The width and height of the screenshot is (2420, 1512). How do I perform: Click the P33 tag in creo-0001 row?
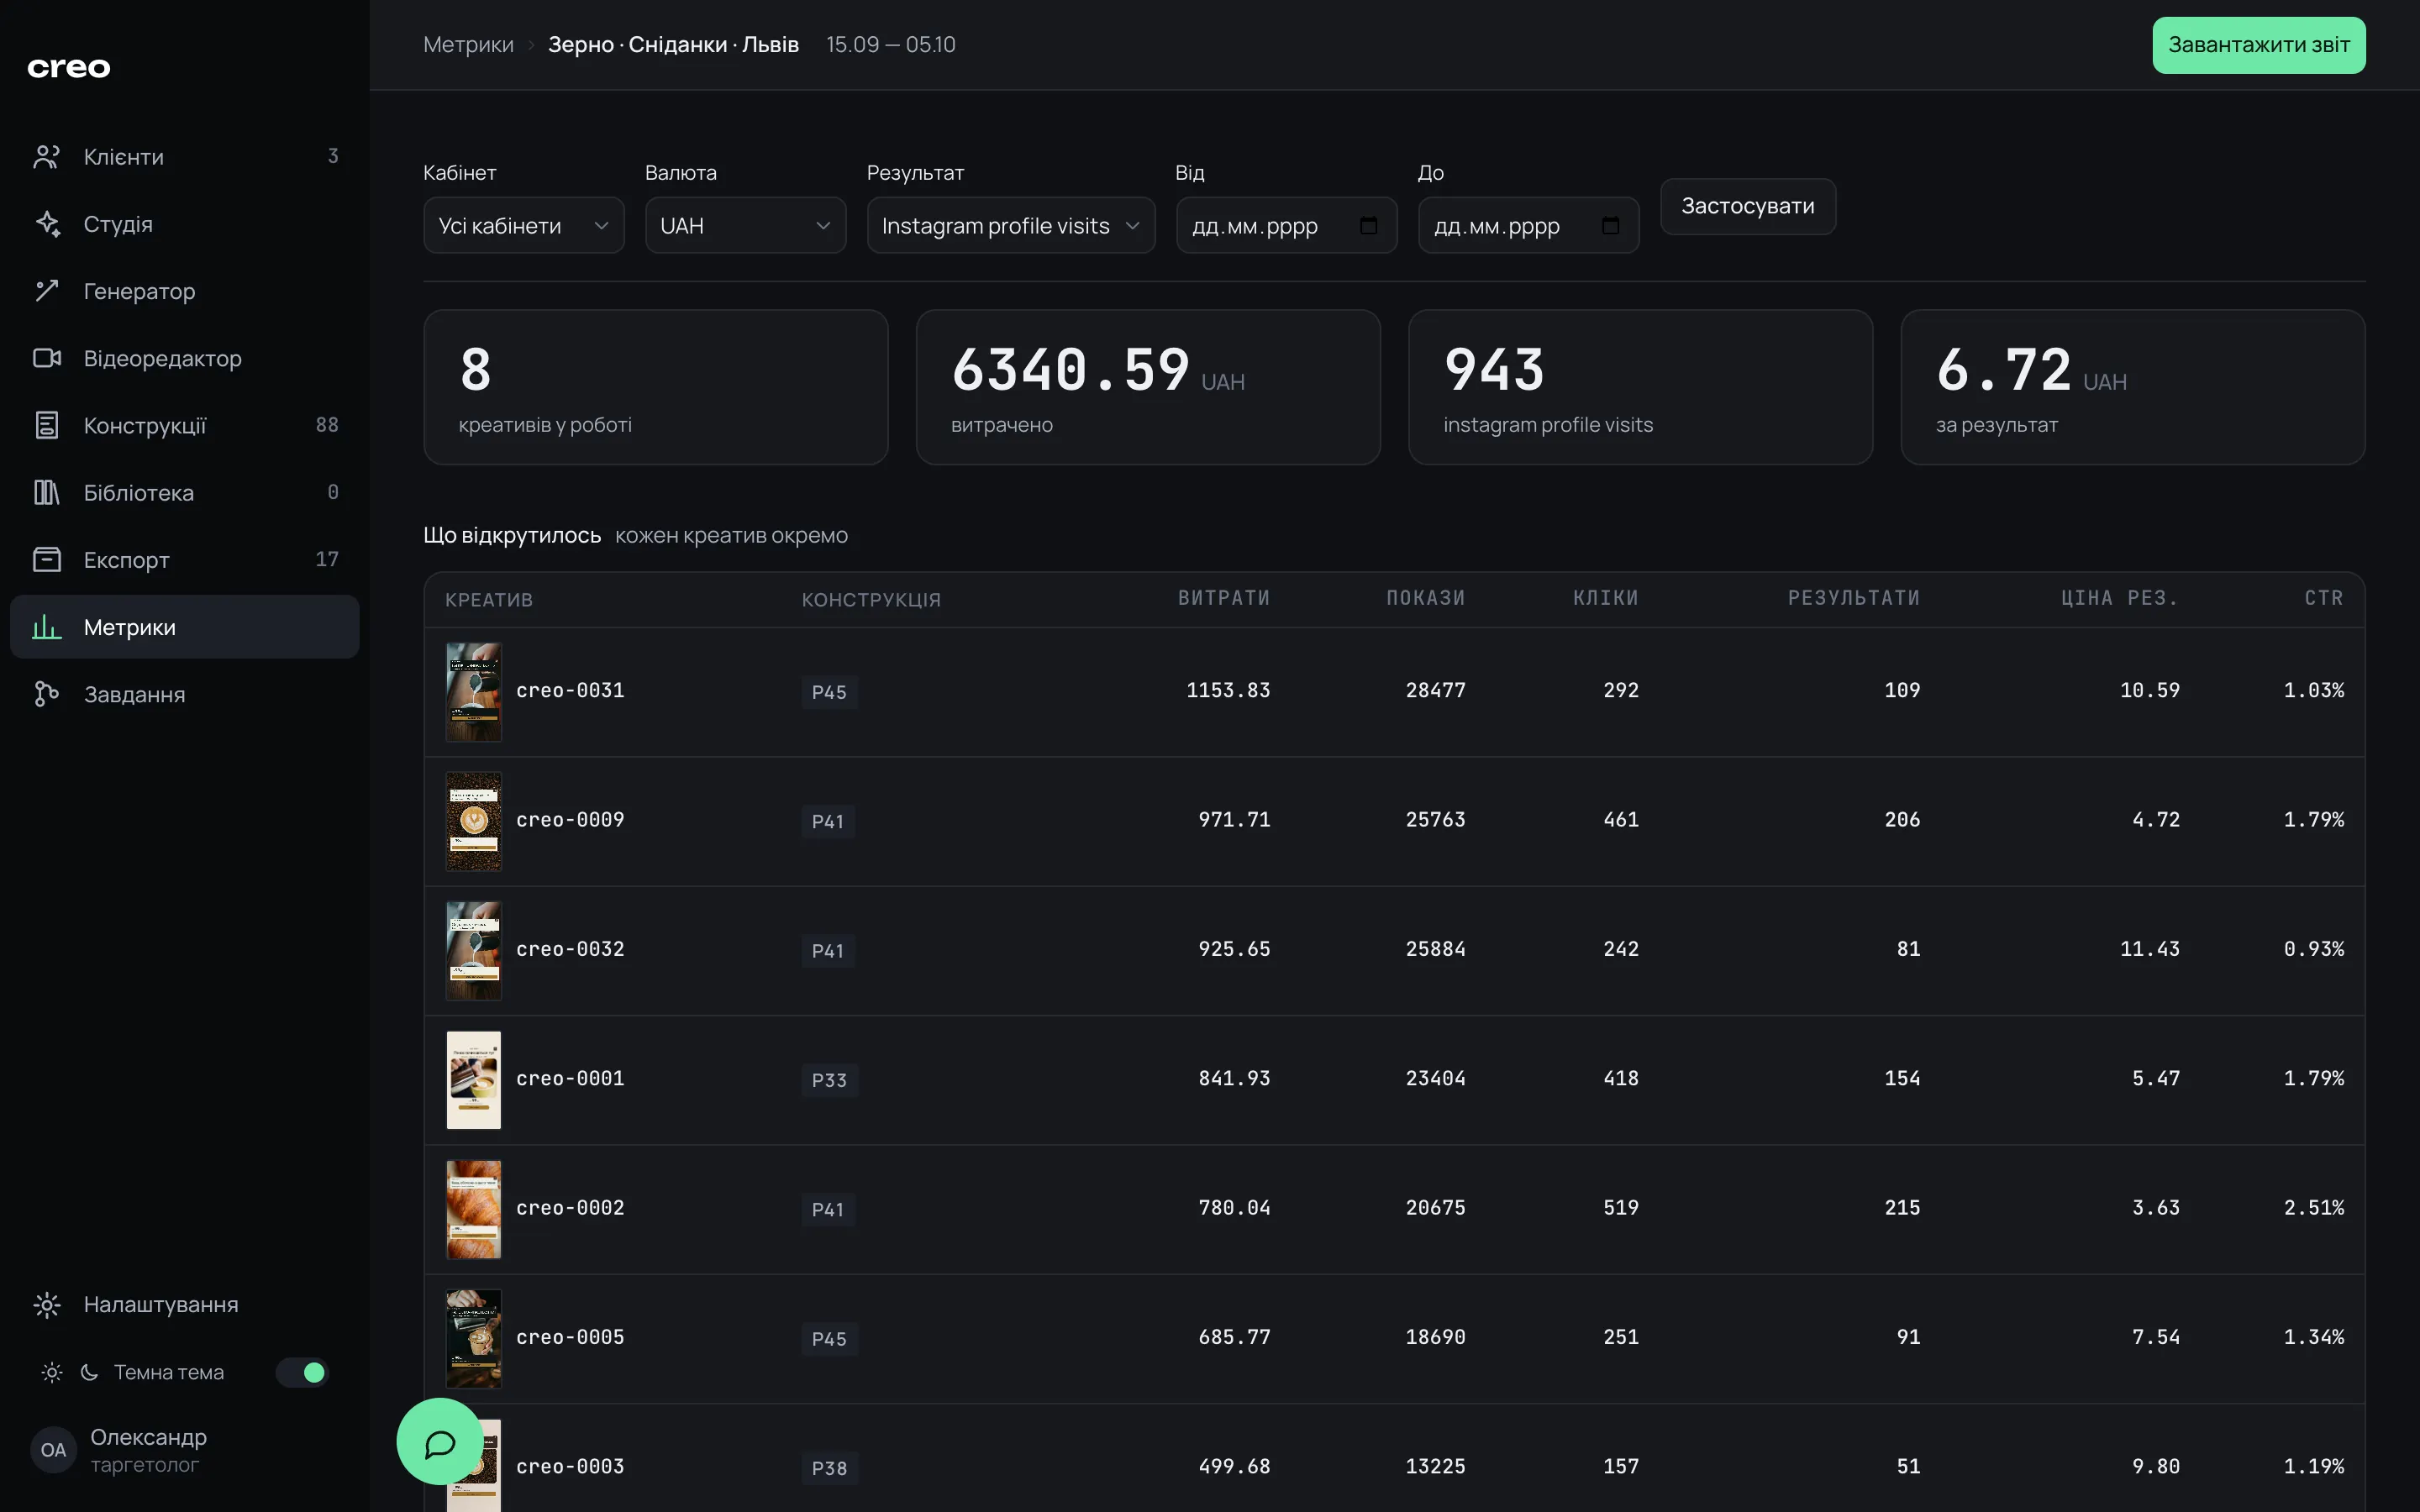829,1080
